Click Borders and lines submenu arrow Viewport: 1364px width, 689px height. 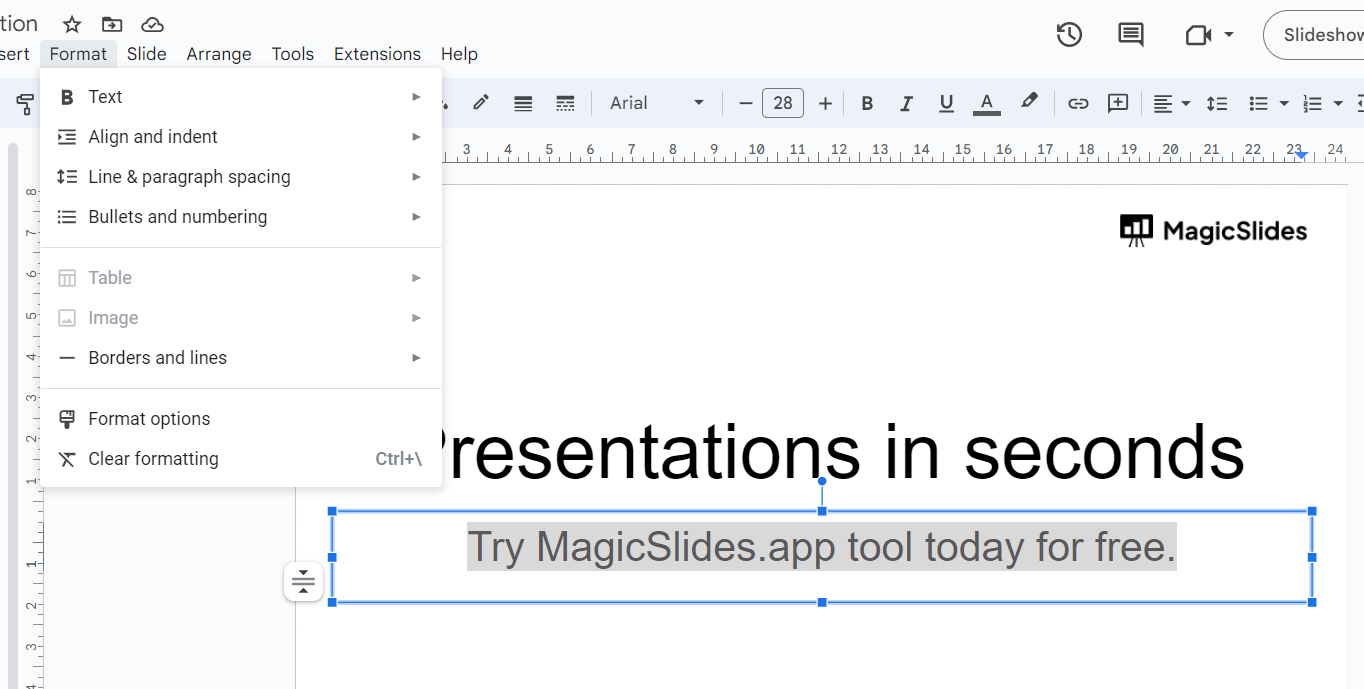tap(416, 358)
